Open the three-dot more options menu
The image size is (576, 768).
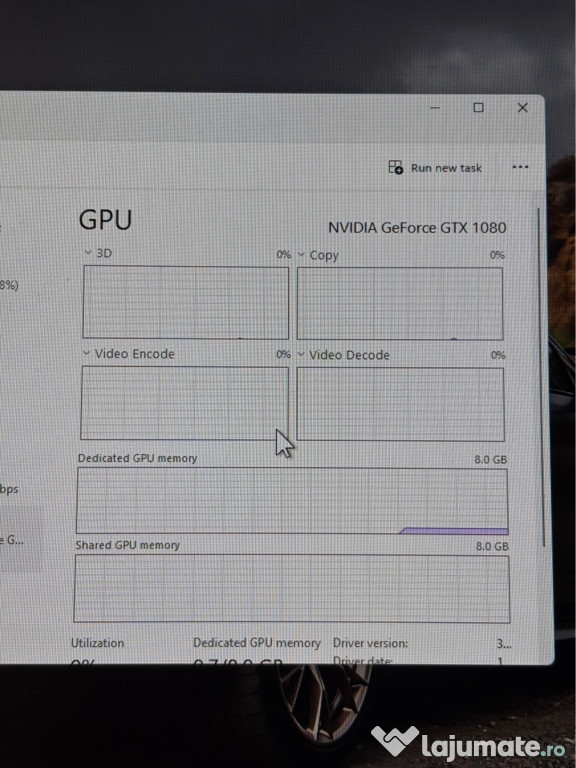coord(520,168)
